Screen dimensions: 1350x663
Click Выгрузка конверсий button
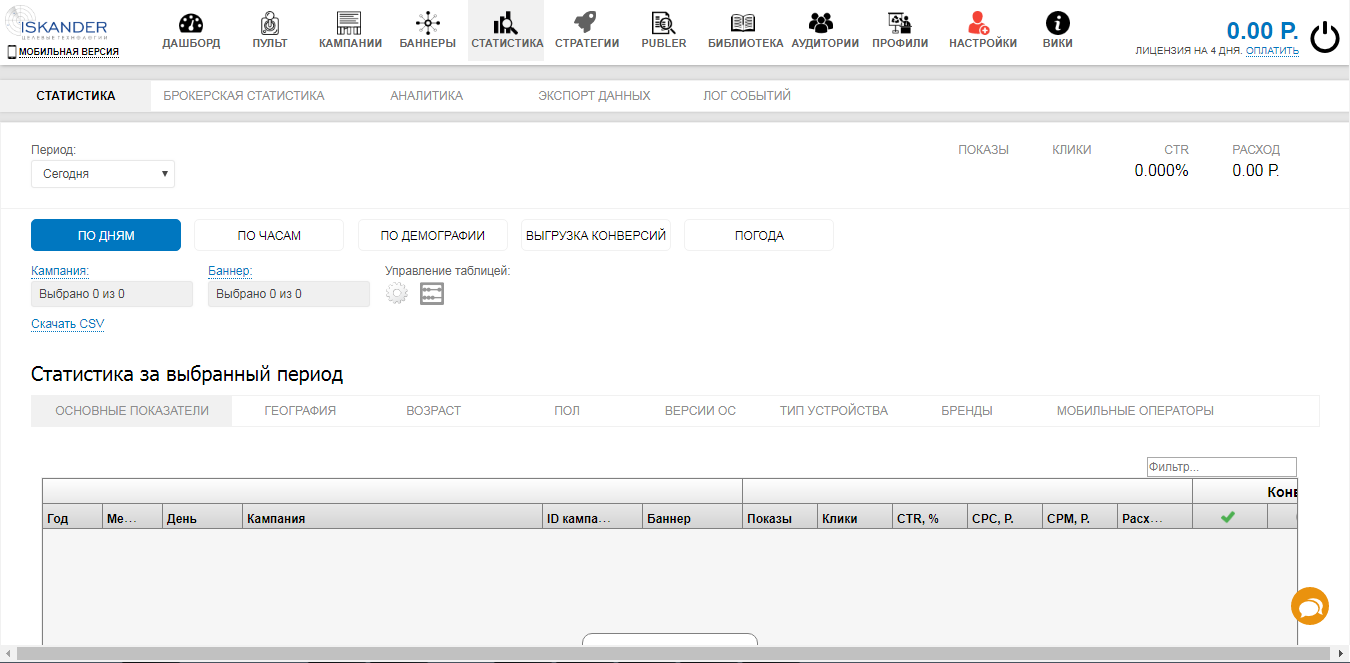pyautogui.click(x=596, y=235)
